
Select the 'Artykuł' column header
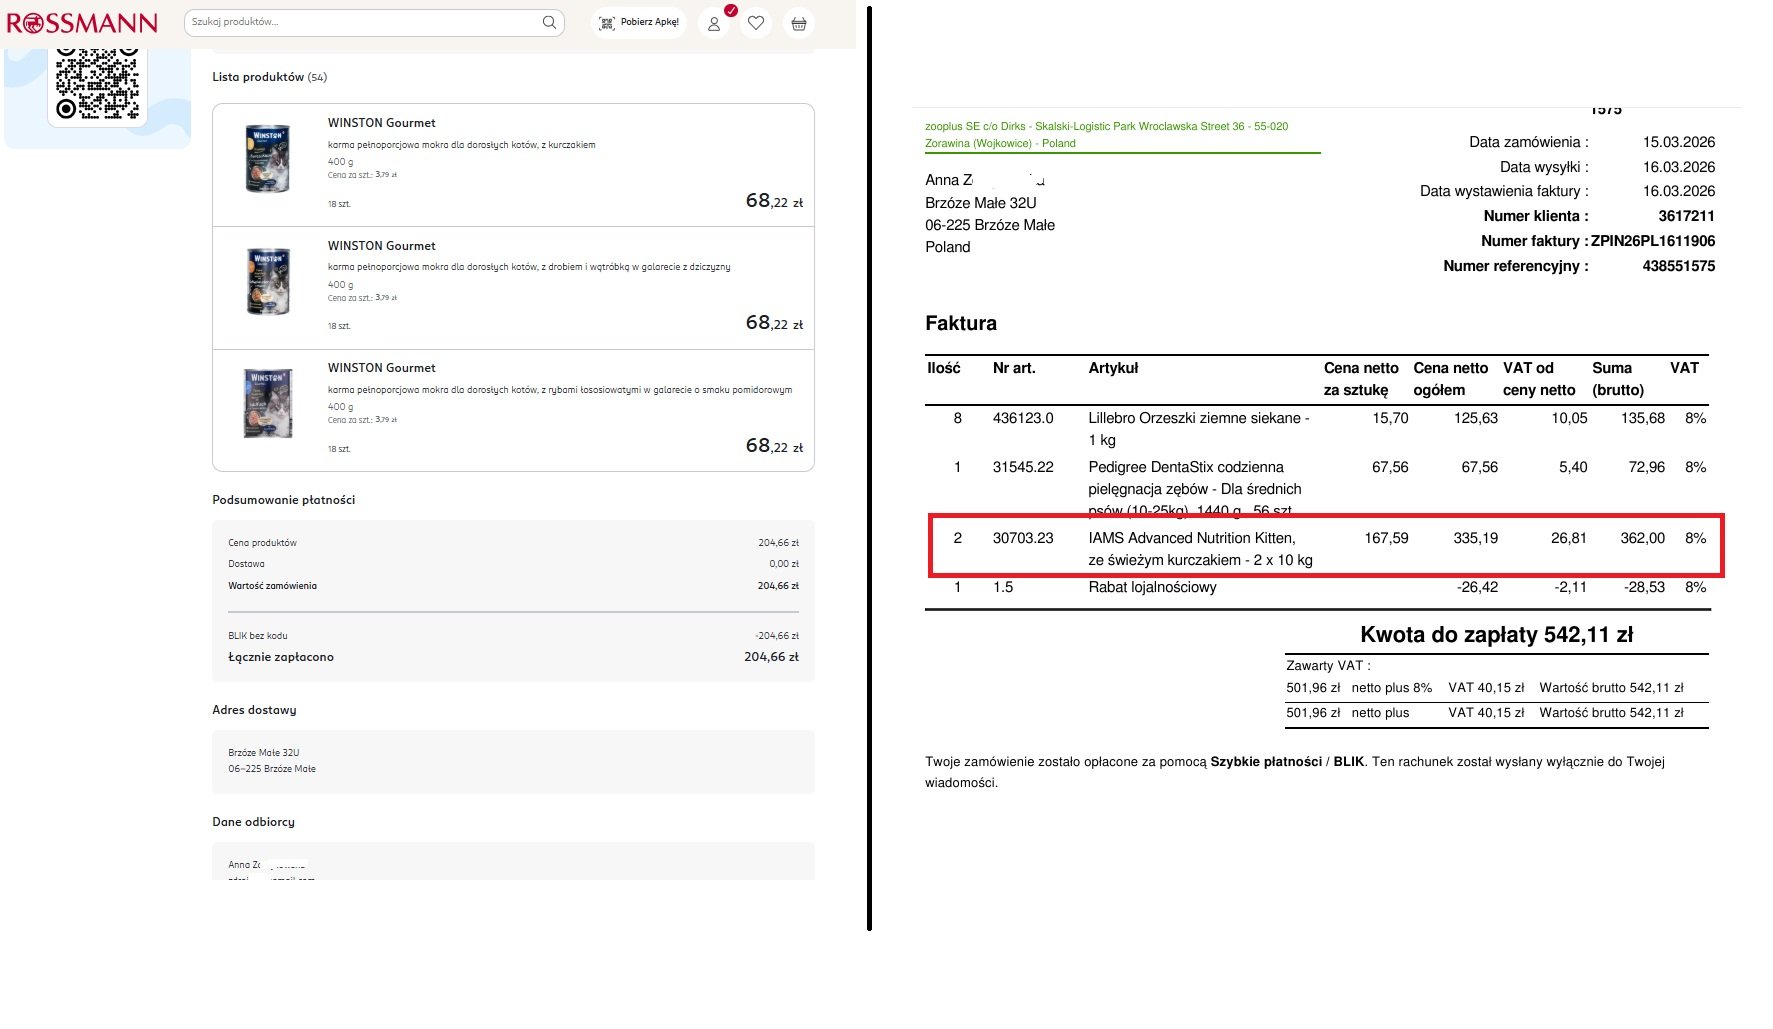1113,368
